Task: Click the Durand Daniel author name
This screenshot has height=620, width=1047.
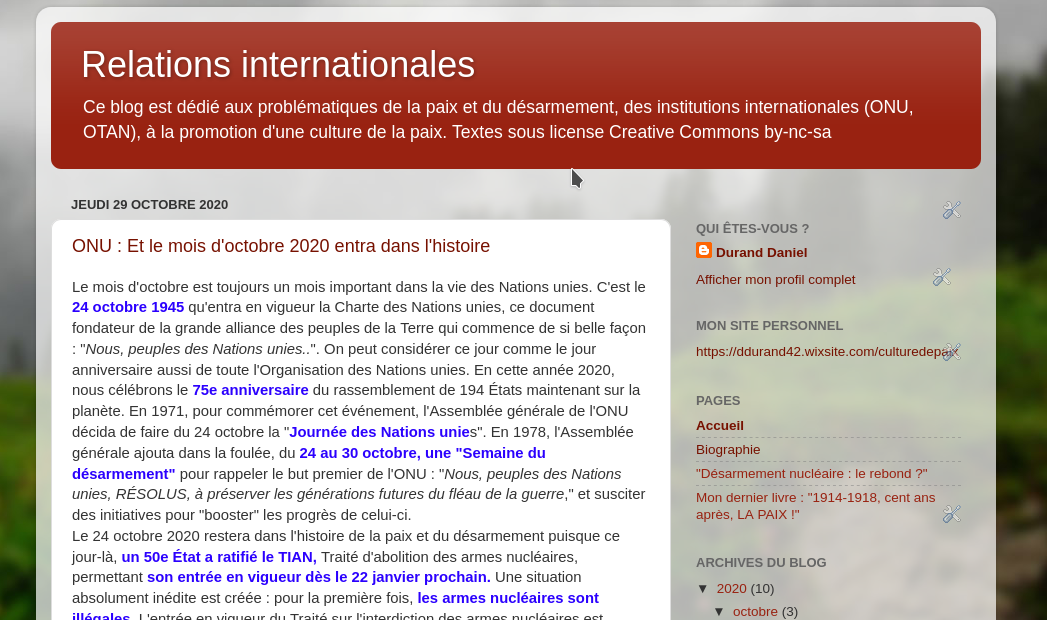Action: (x=761, y=253)
